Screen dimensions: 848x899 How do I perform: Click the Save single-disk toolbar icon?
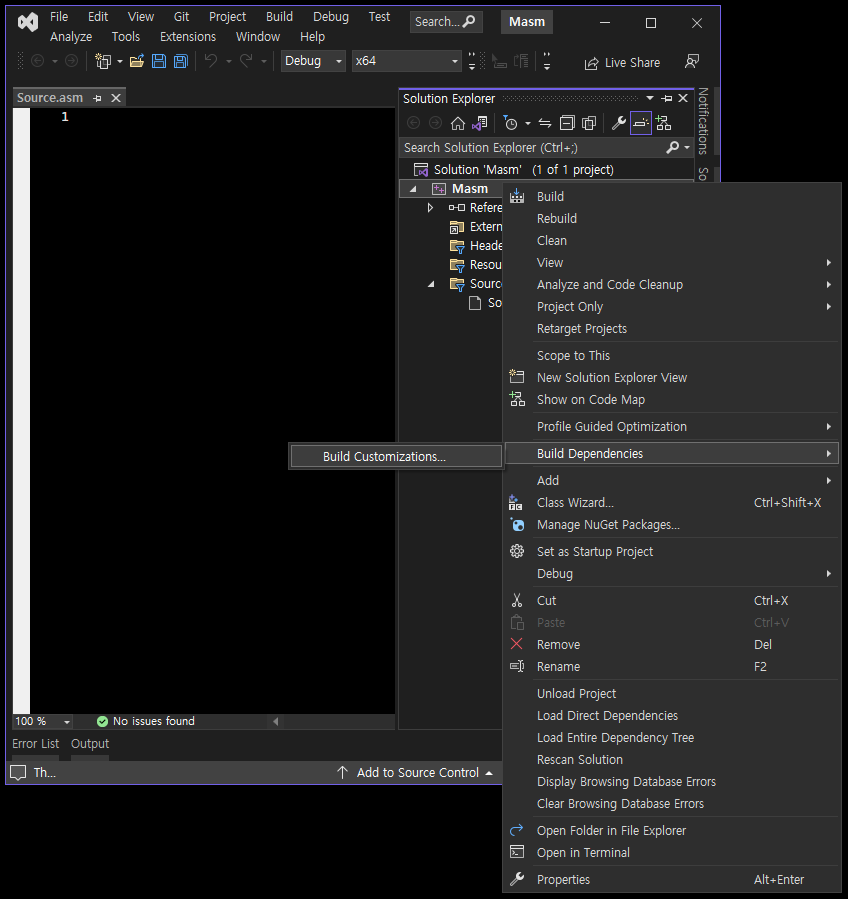(159, 61)
